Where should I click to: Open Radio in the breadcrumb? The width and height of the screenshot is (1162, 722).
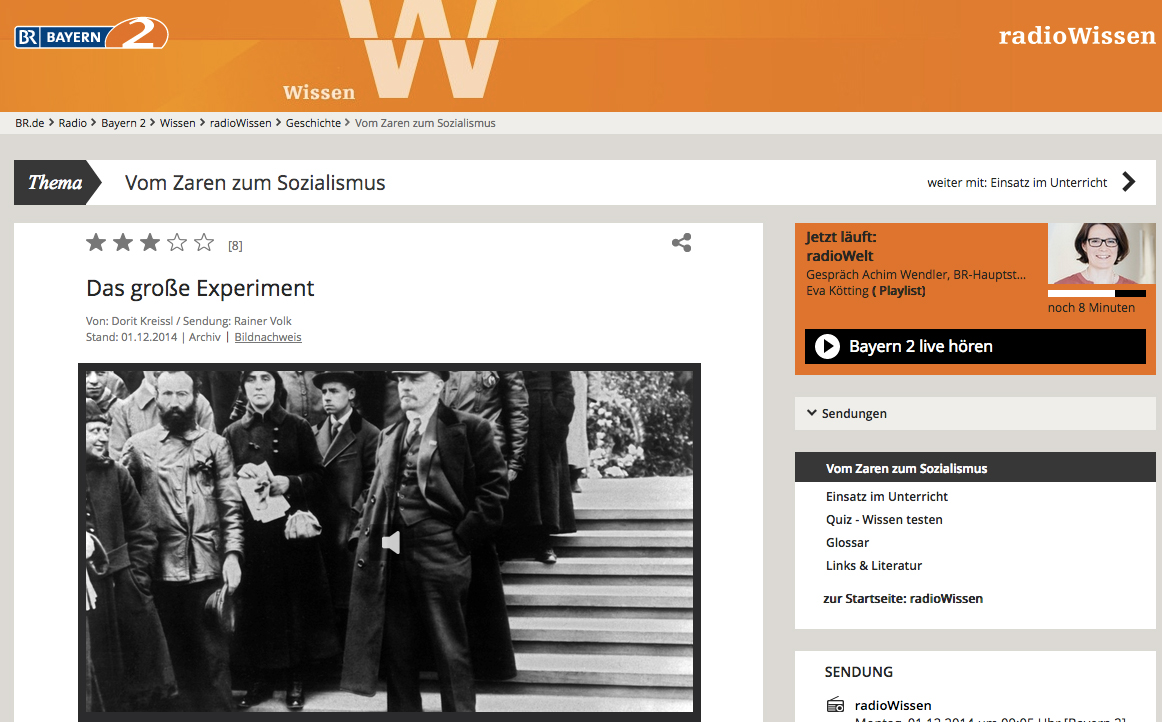click(x=73, y=123)
